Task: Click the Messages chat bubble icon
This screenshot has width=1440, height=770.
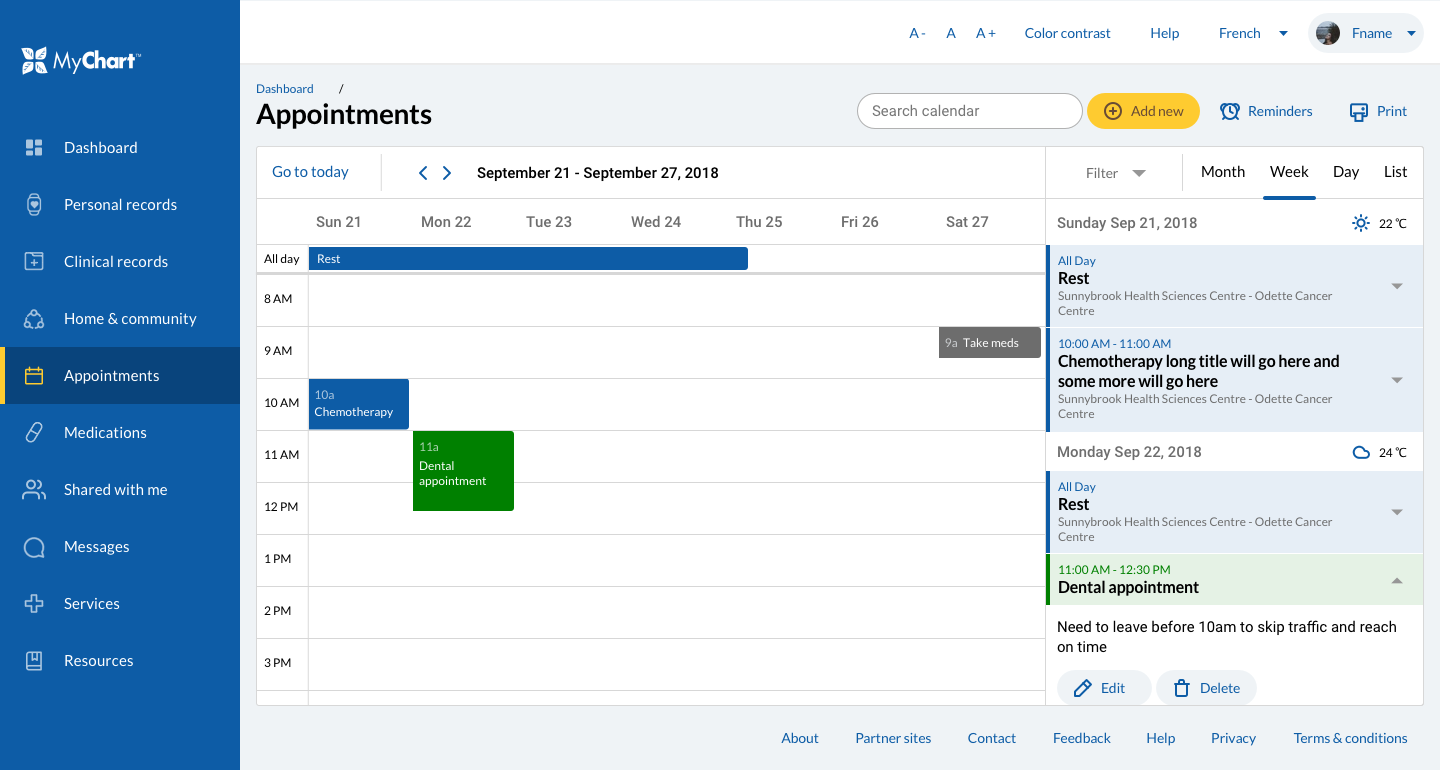Action: 34,547
